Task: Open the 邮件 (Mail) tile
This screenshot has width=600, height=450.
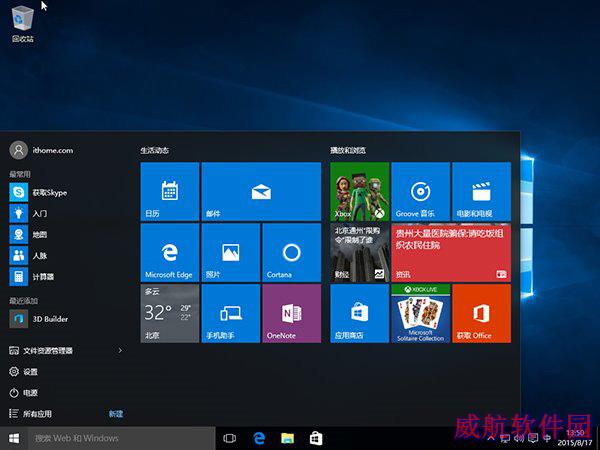Action: (261, 191)
